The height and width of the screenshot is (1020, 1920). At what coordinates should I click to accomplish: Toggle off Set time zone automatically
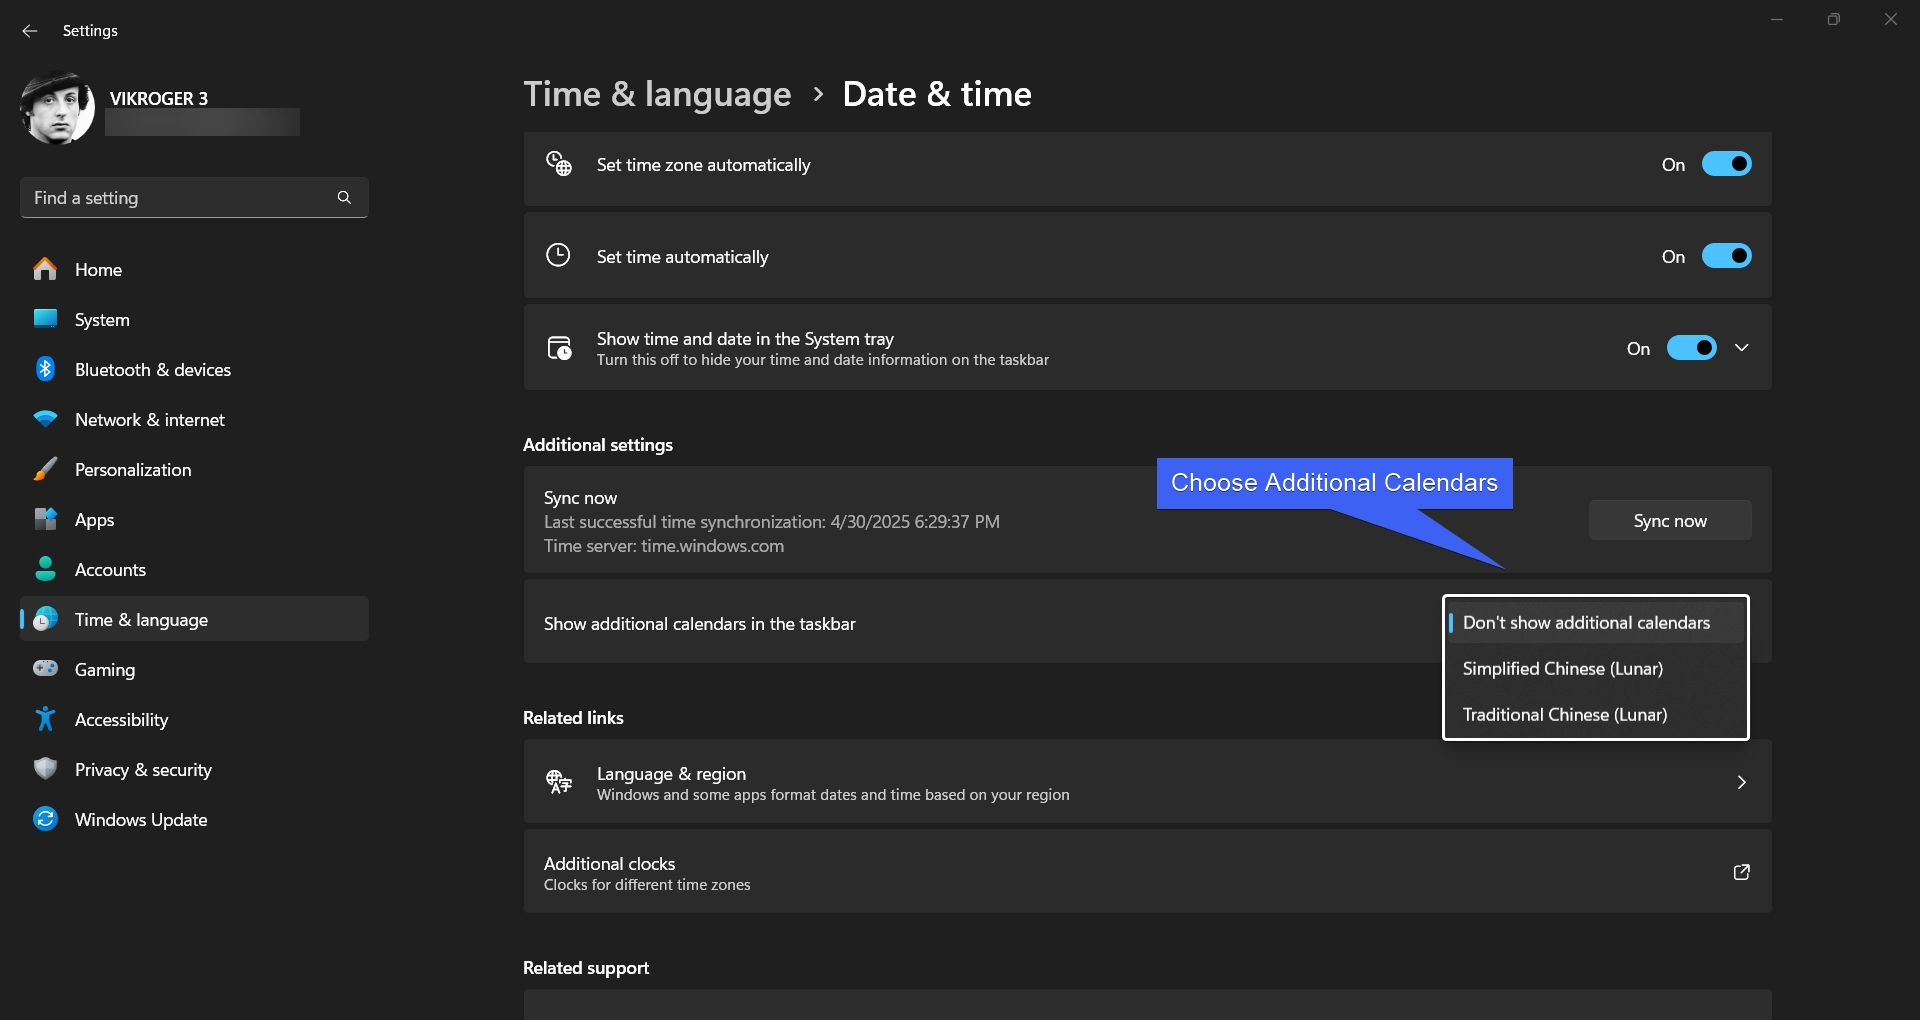(1727, 164)
